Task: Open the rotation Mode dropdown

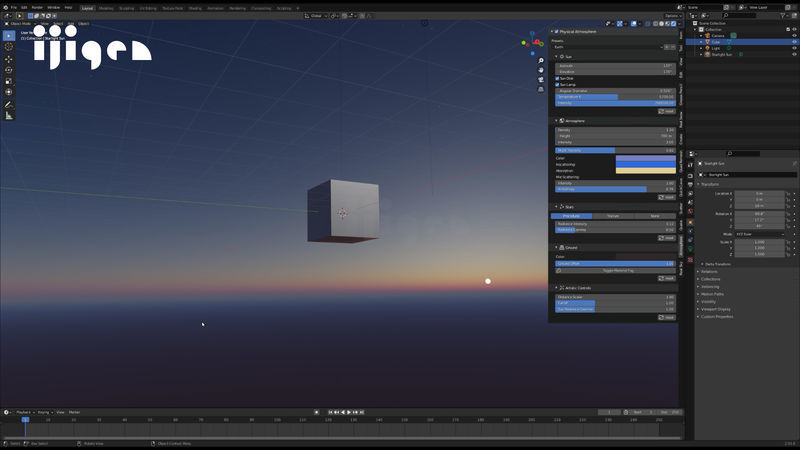Action: [x=760, y=234]
